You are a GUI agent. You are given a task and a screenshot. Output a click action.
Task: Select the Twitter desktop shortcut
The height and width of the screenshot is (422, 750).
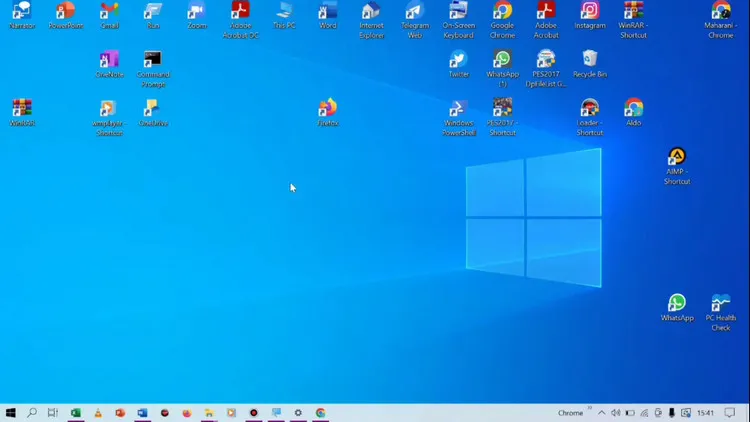458,64
